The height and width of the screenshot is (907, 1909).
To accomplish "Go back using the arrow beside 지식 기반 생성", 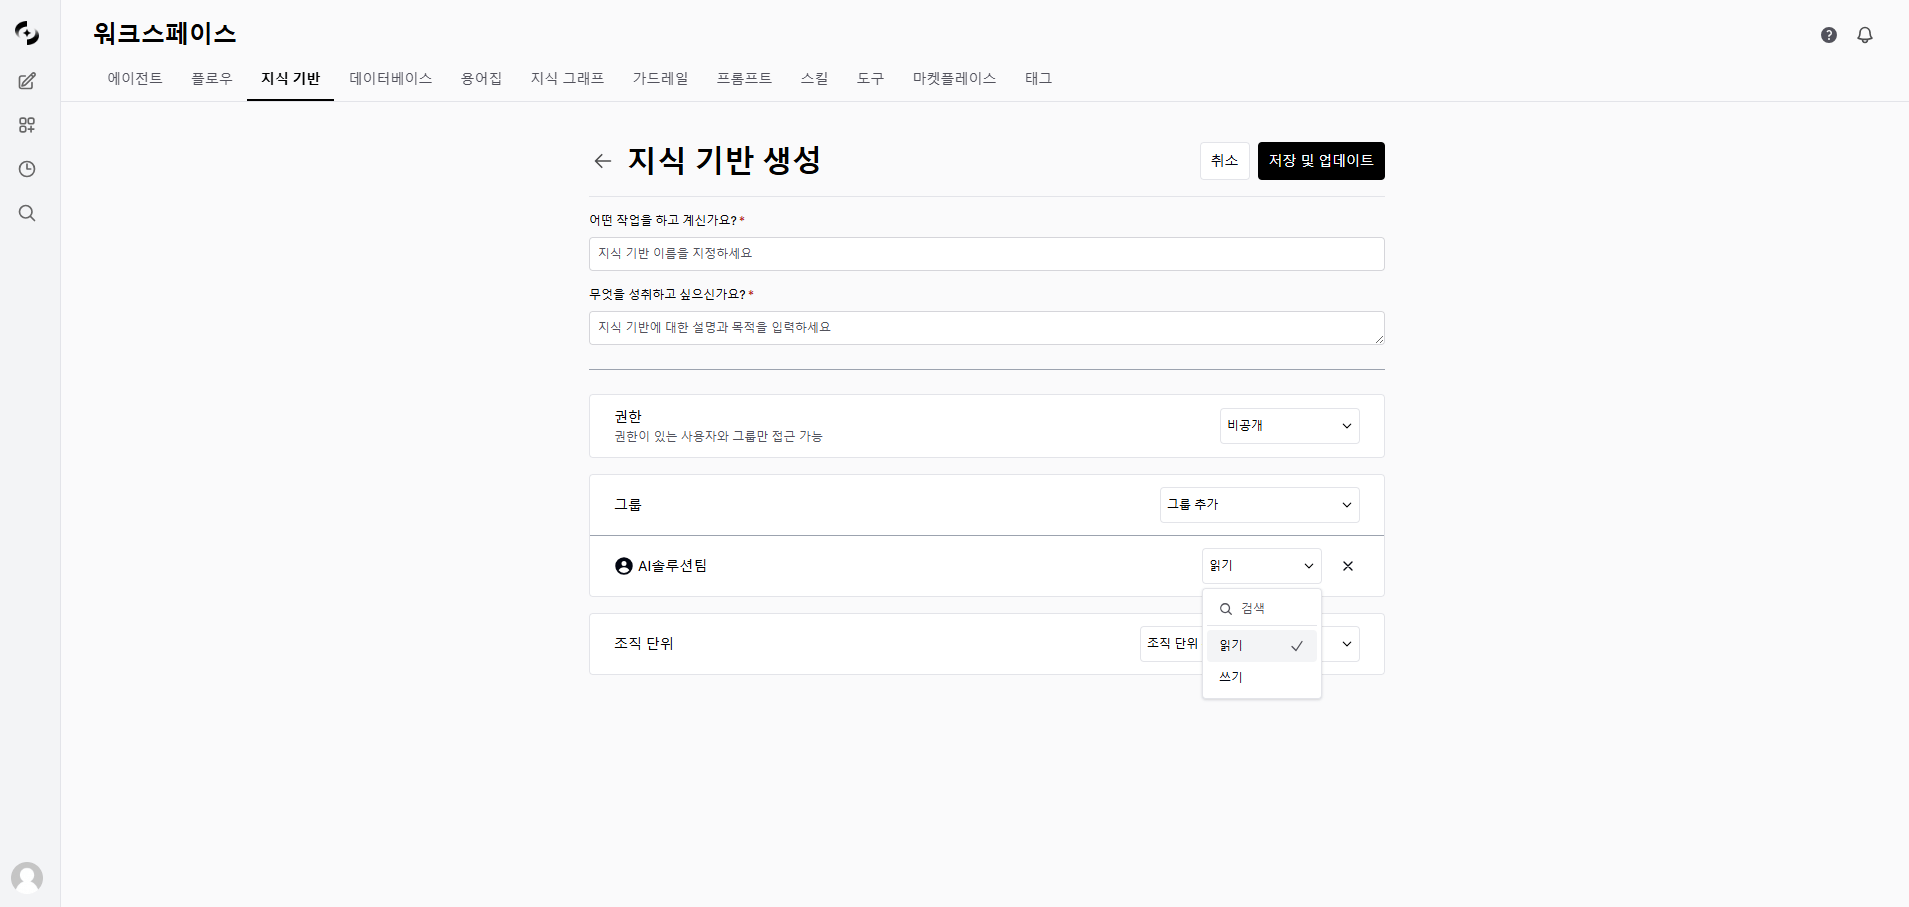I will [x=602, y=161].
